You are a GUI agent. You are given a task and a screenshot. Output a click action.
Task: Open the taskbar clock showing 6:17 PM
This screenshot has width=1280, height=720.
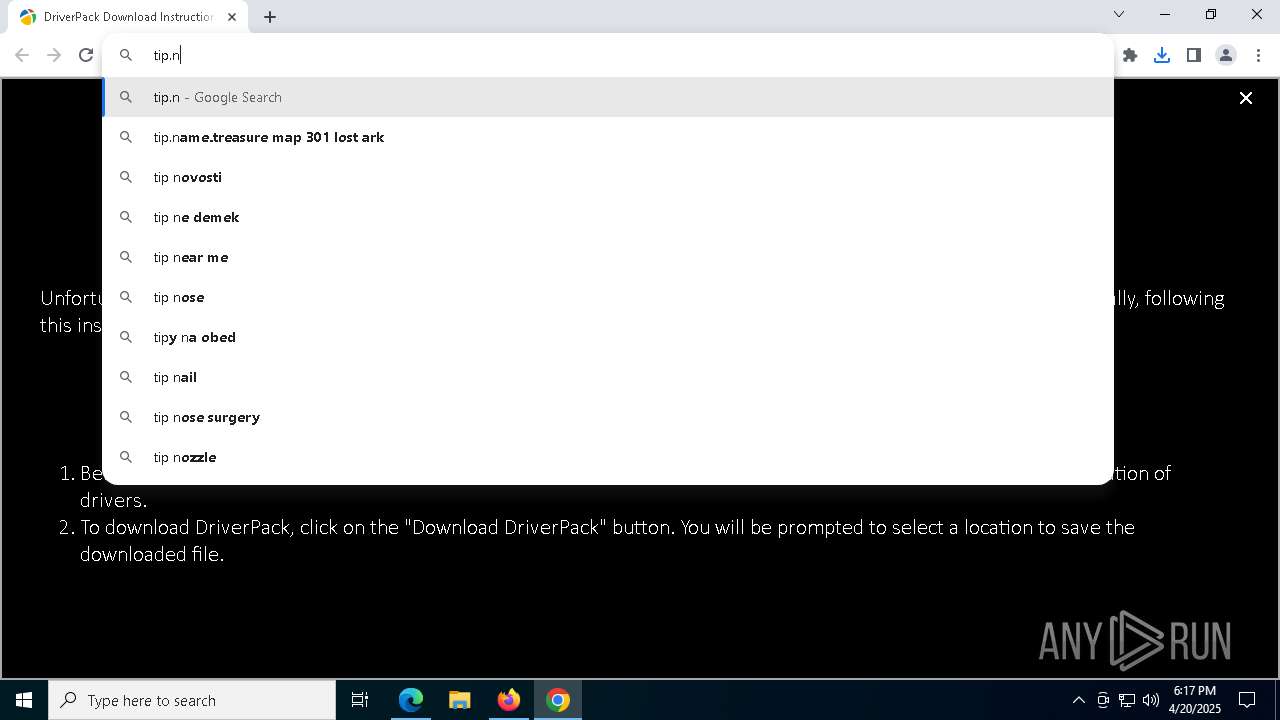[x=1195, y=700]
